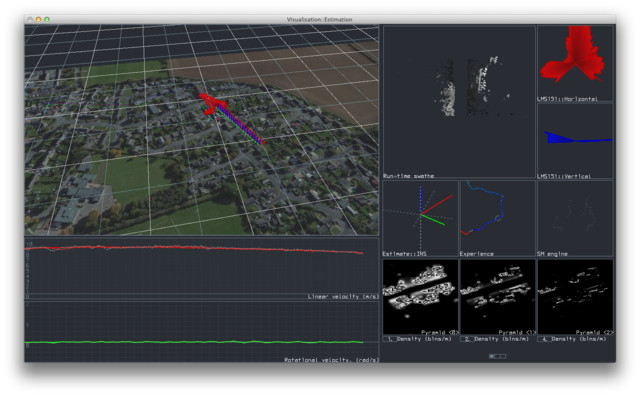Close the Visualisation window with red button
Viewport: 640px width, 400px height.
point(30,19)
